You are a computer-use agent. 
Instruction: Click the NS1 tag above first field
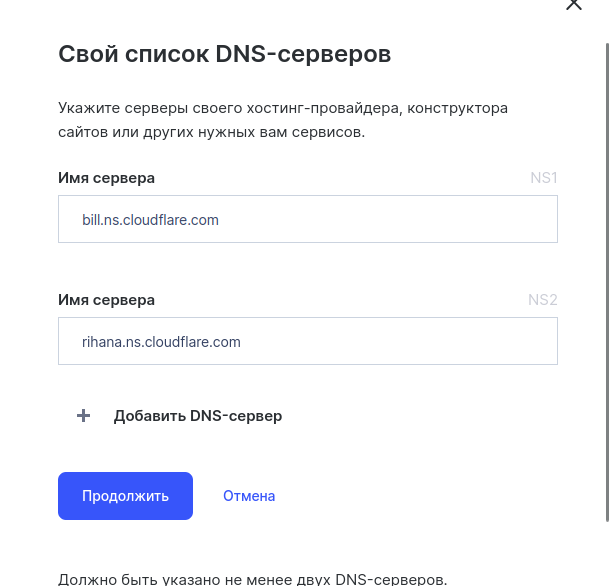pos(543,178)
